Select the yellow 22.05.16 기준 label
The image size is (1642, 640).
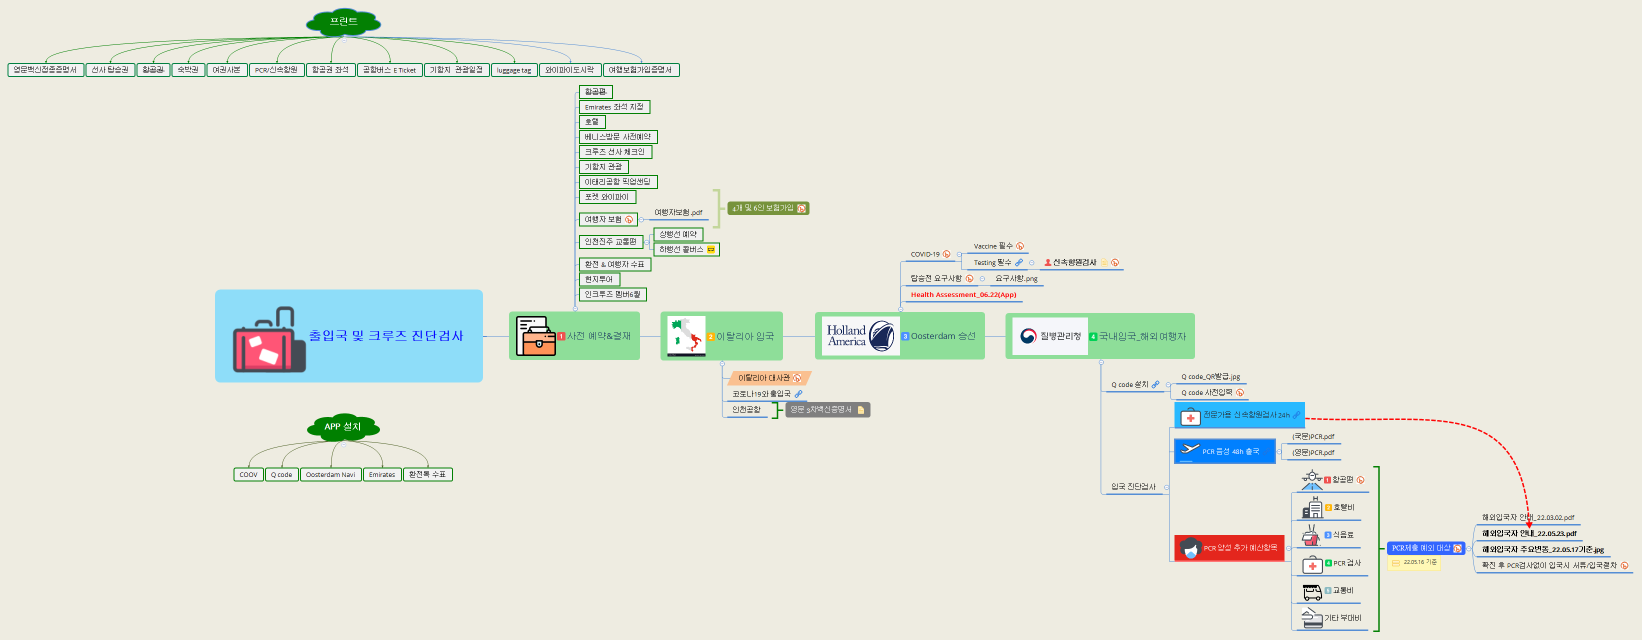[1414, 563]
